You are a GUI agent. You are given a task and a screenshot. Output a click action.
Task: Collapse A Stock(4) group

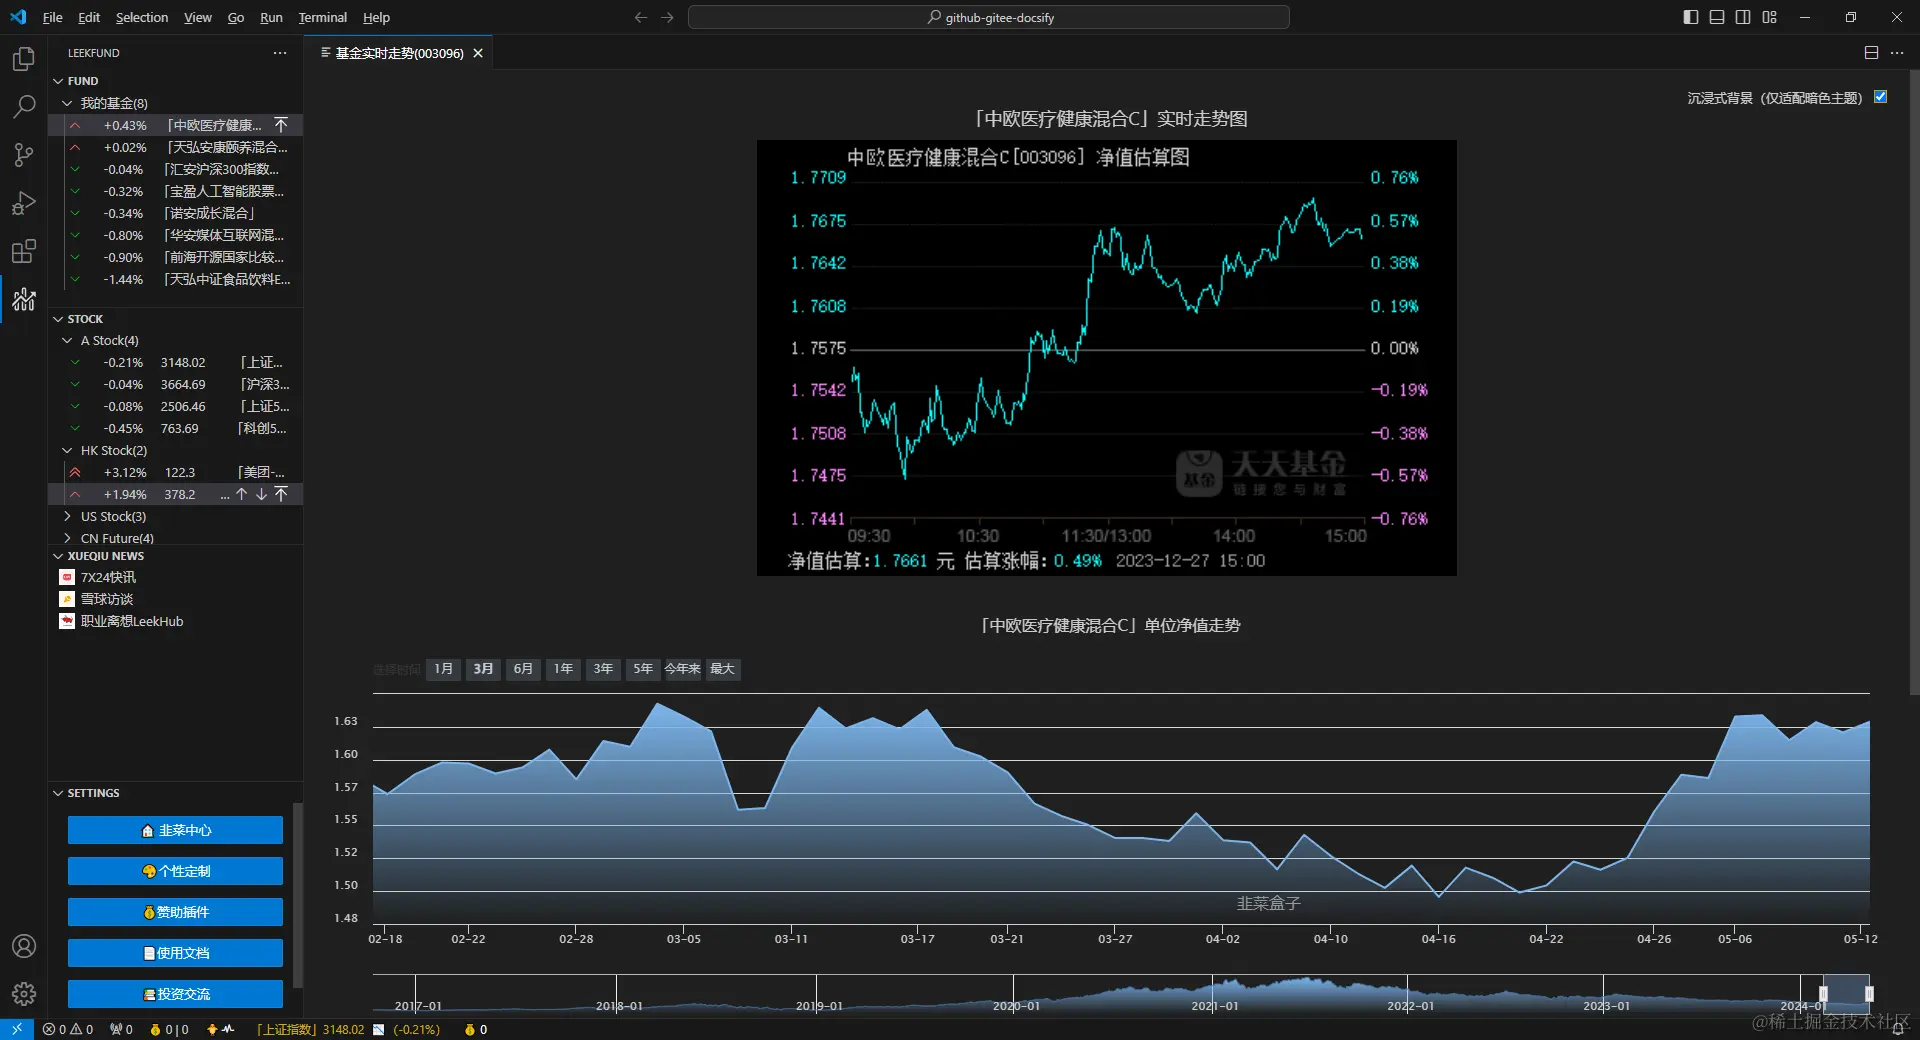(67, 341)
